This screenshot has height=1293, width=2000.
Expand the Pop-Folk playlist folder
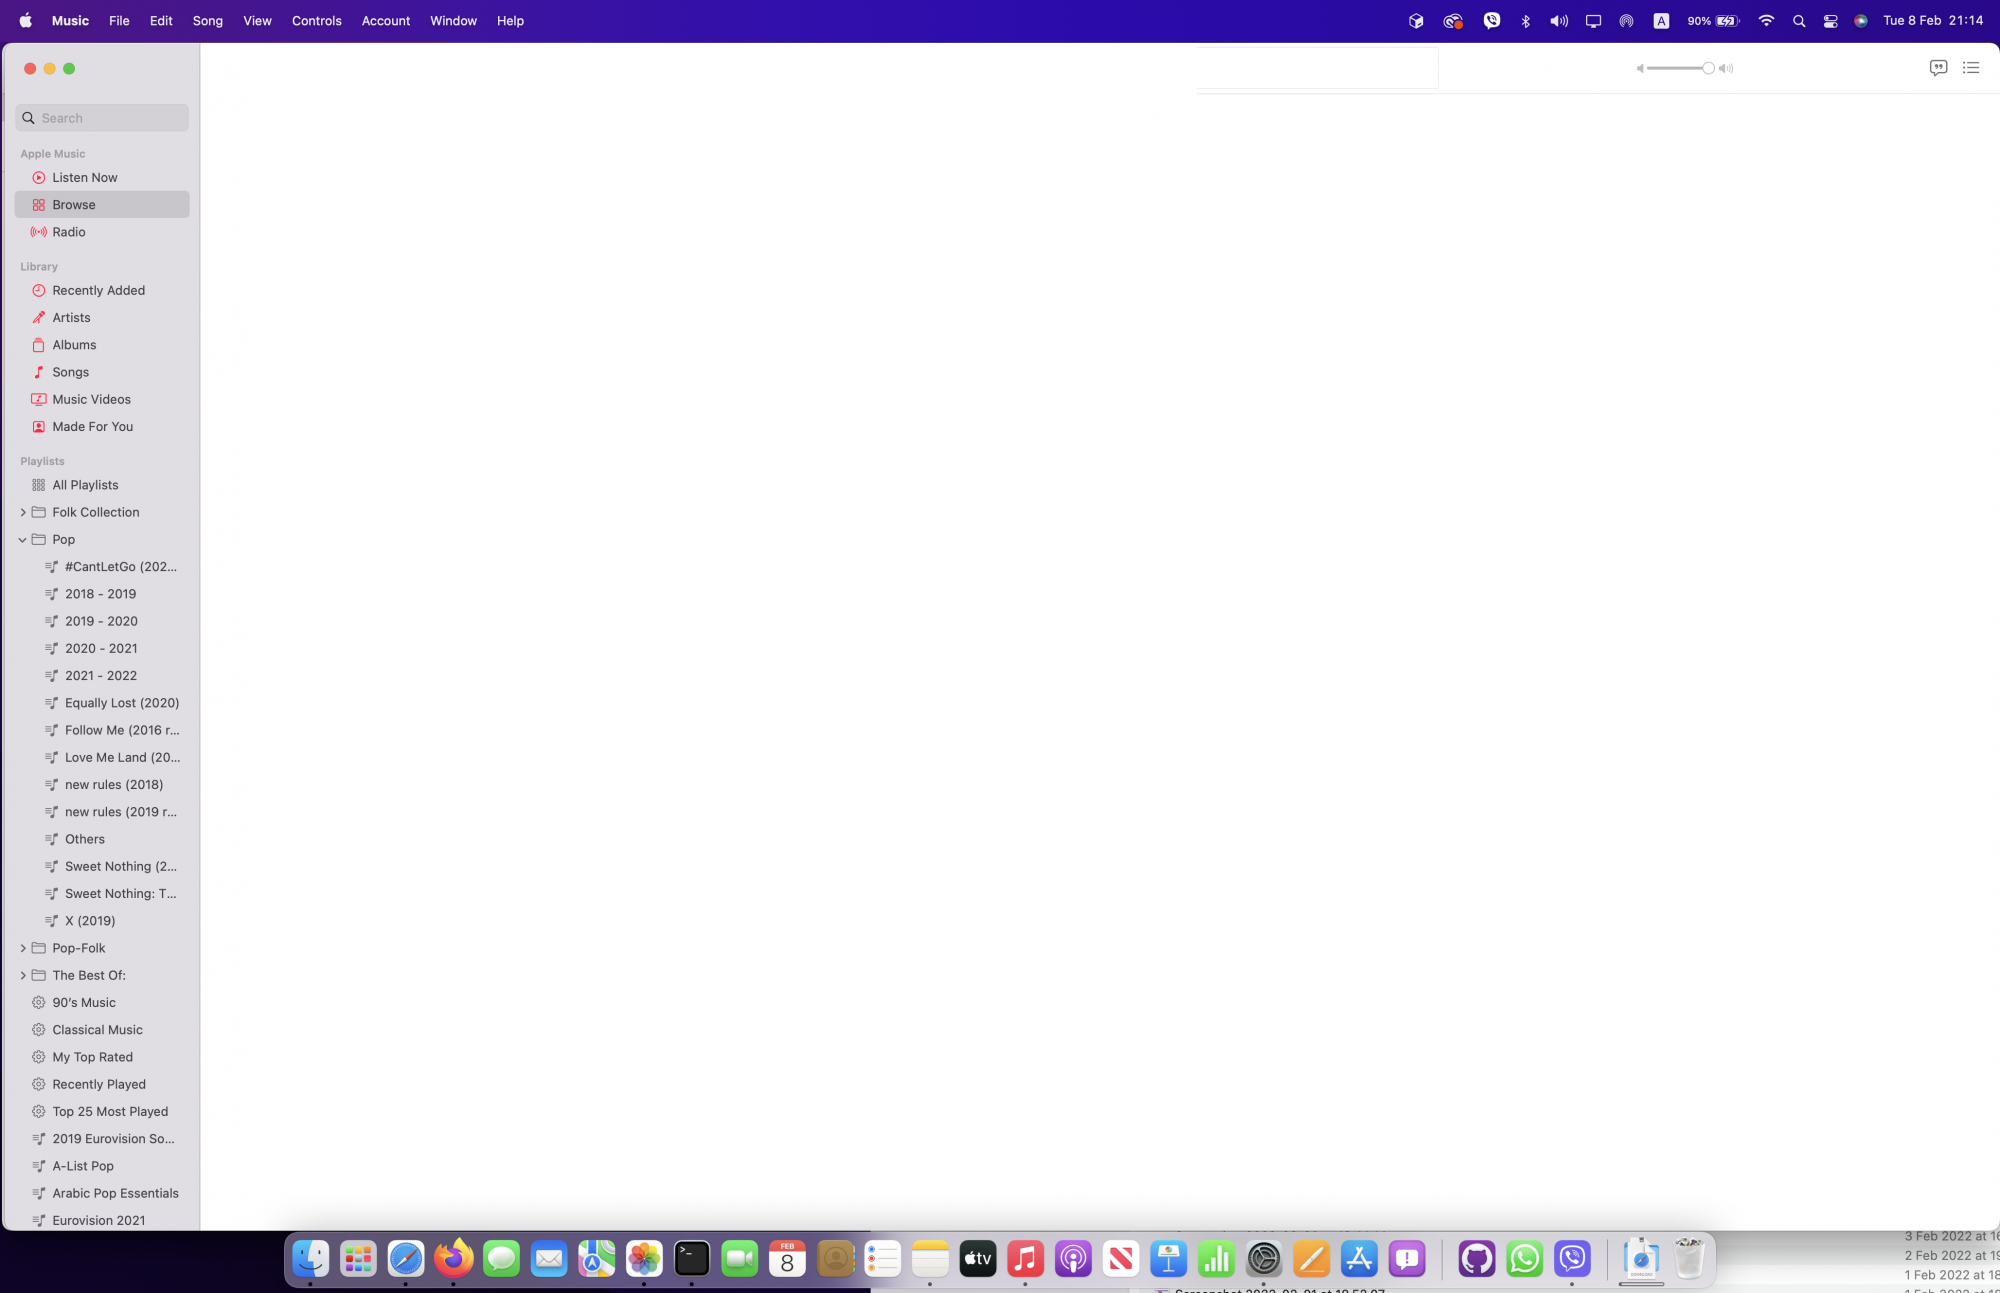tap(23, 948)
